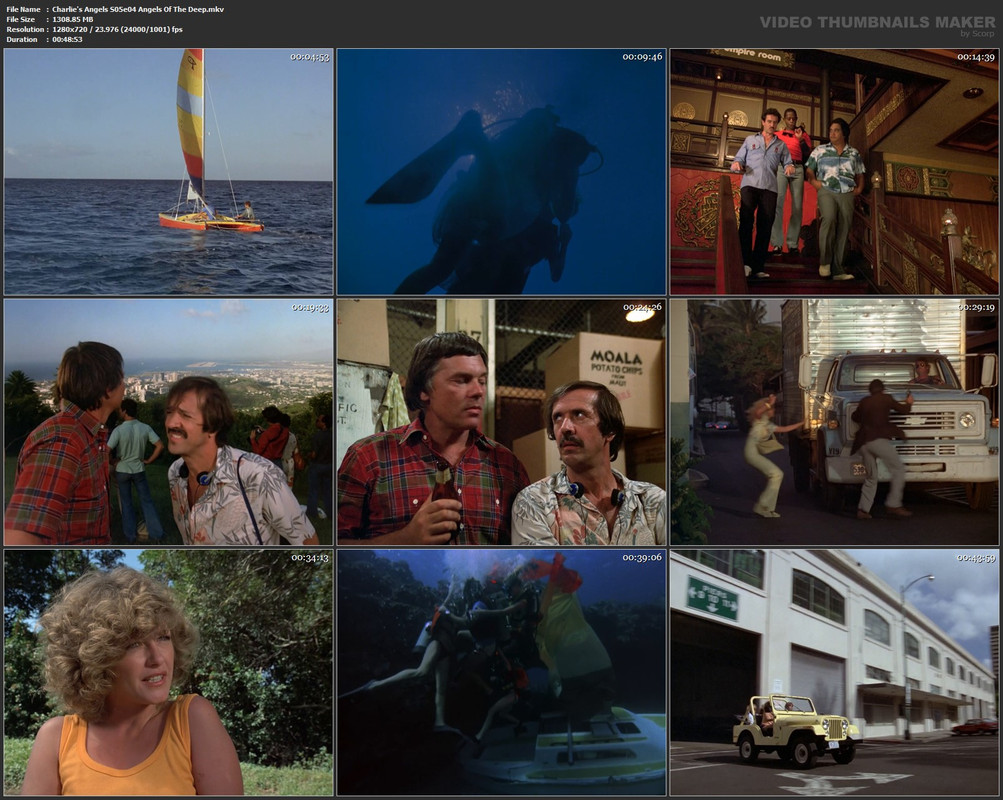Click the 00:39:06 timestamp label
1003x800 pixels.
(x=642, y=558)
